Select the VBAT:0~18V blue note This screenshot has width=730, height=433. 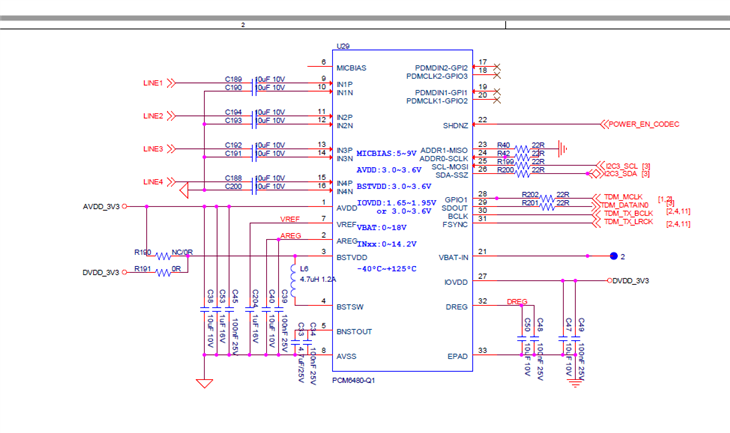click(382, 228)
